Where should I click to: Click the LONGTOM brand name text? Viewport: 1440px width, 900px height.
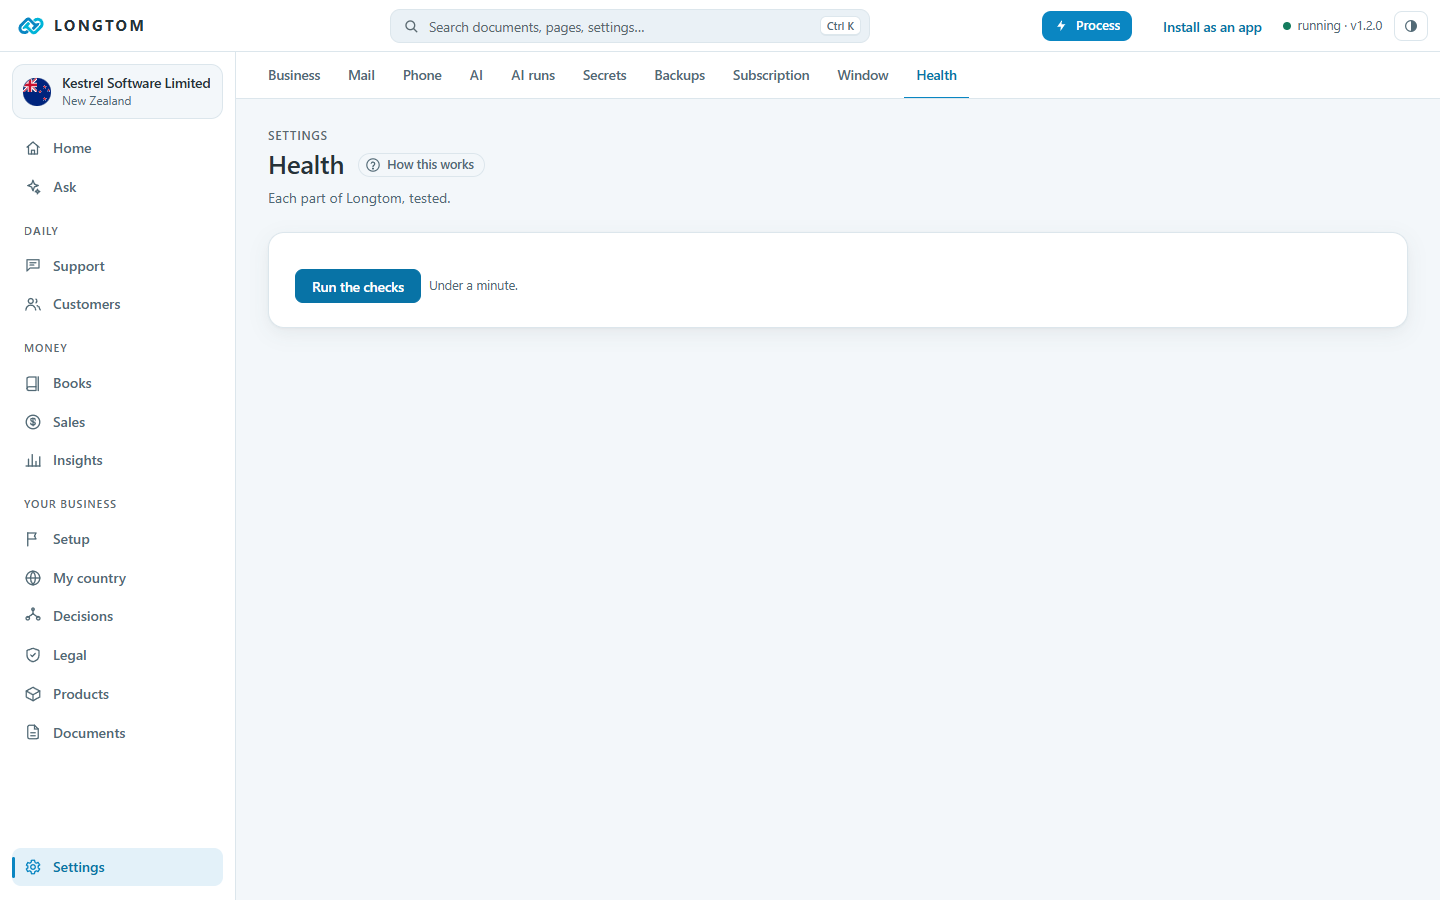(99, 26)
